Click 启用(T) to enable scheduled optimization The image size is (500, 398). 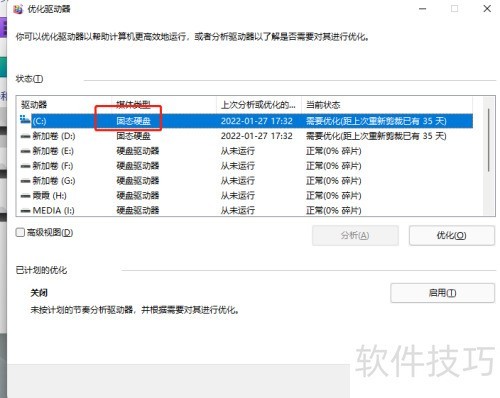pyautogui.click(x=442, y=293)
